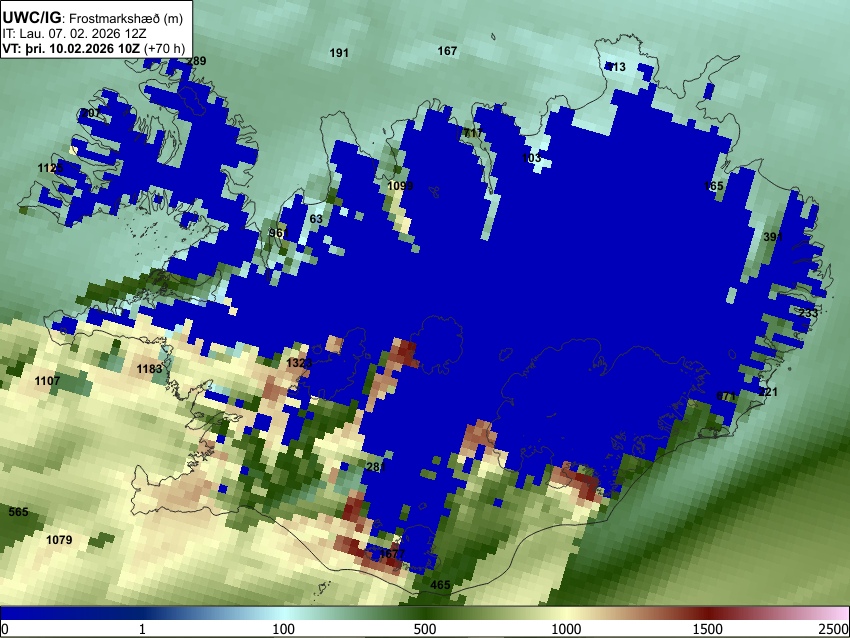This screenshot has width=850, height=638.
Task: Click the dark red section of the color scale
Action: [708, 613]
